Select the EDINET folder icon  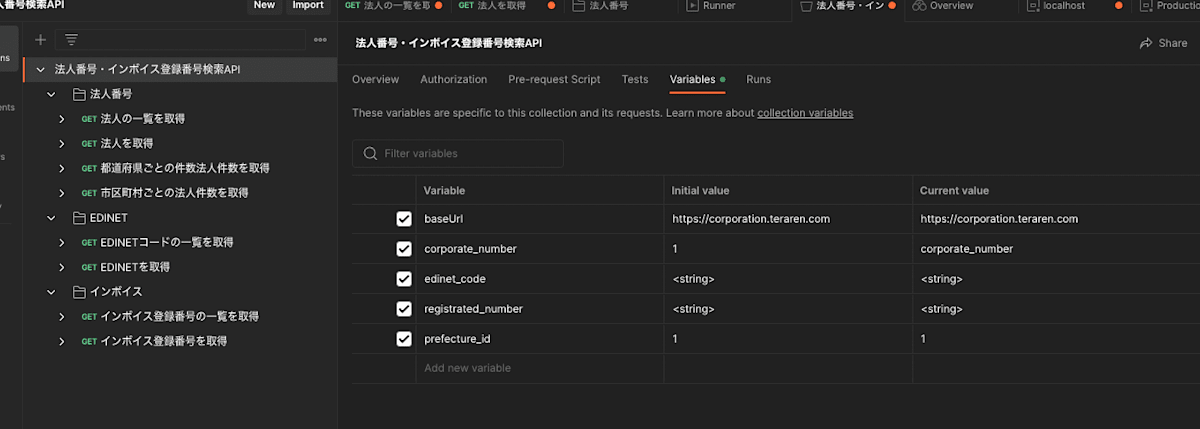[x=80, y=217]
